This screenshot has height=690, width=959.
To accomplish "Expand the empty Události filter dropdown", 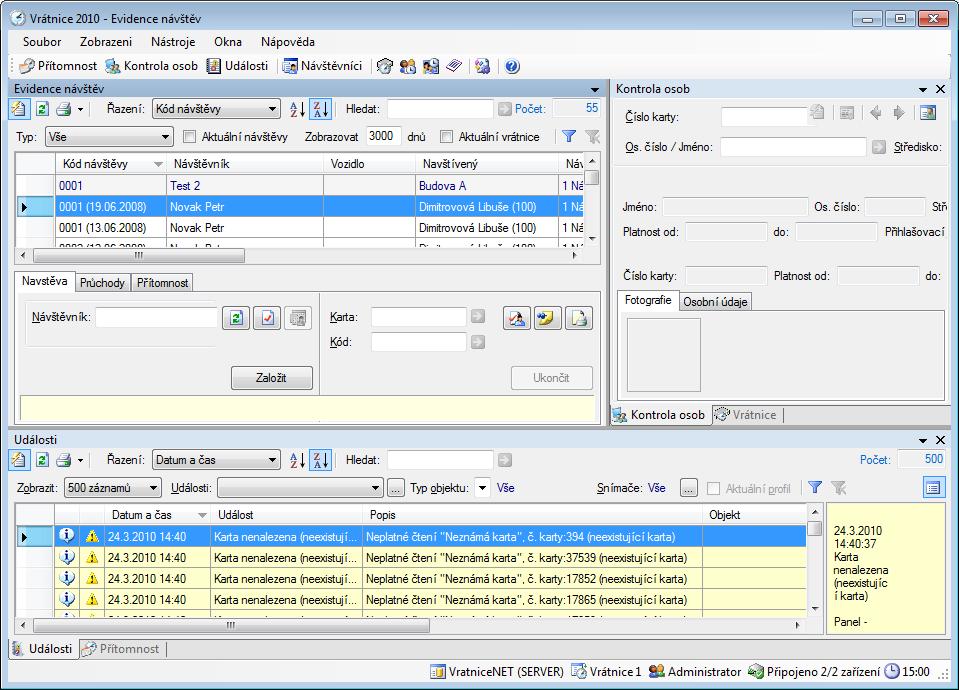I will click(x=300, y=488).
